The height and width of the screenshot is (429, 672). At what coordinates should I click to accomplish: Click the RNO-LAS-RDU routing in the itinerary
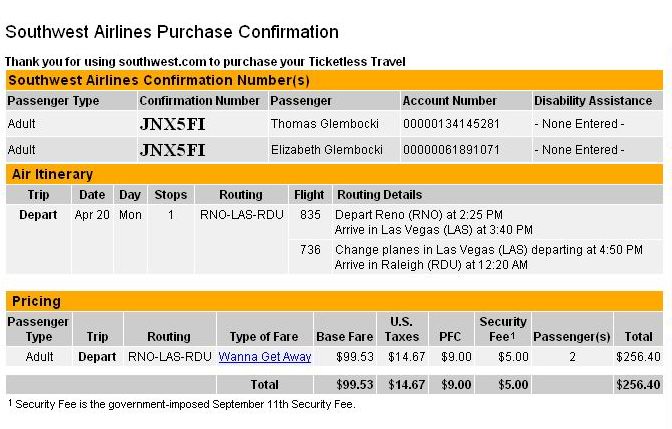pyautogui.click(x=242, y=214)
